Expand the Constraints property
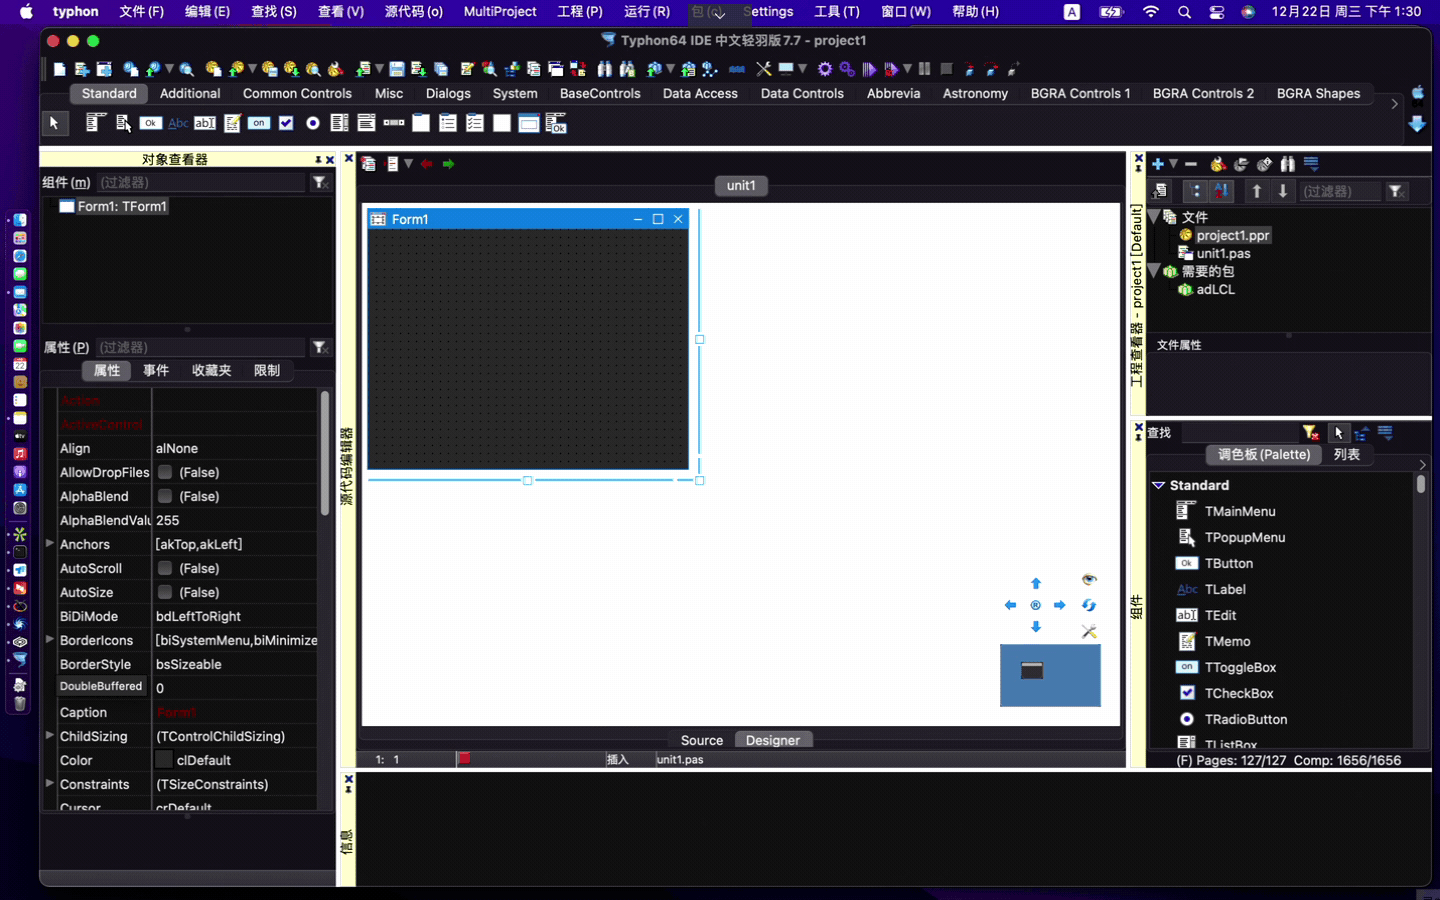Screen dimensions: 1440x900 [x=49, y=783]
